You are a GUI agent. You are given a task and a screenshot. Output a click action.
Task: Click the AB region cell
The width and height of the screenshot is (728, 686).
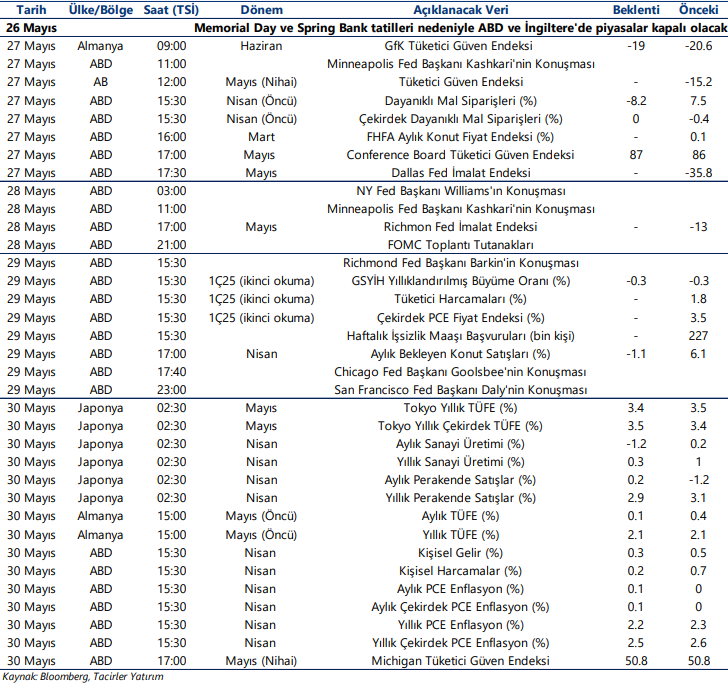pyautogui.click(x=101, y=82)
